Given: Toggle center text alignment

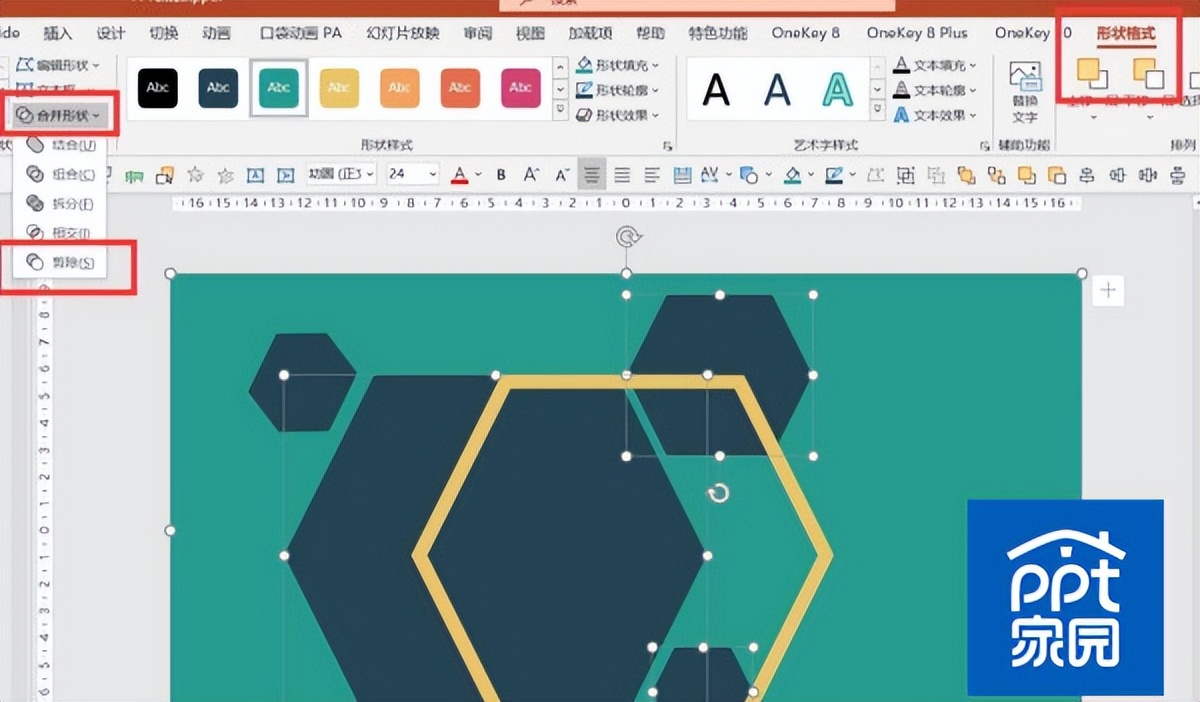Looking at the screenshot, I should 592,175.
